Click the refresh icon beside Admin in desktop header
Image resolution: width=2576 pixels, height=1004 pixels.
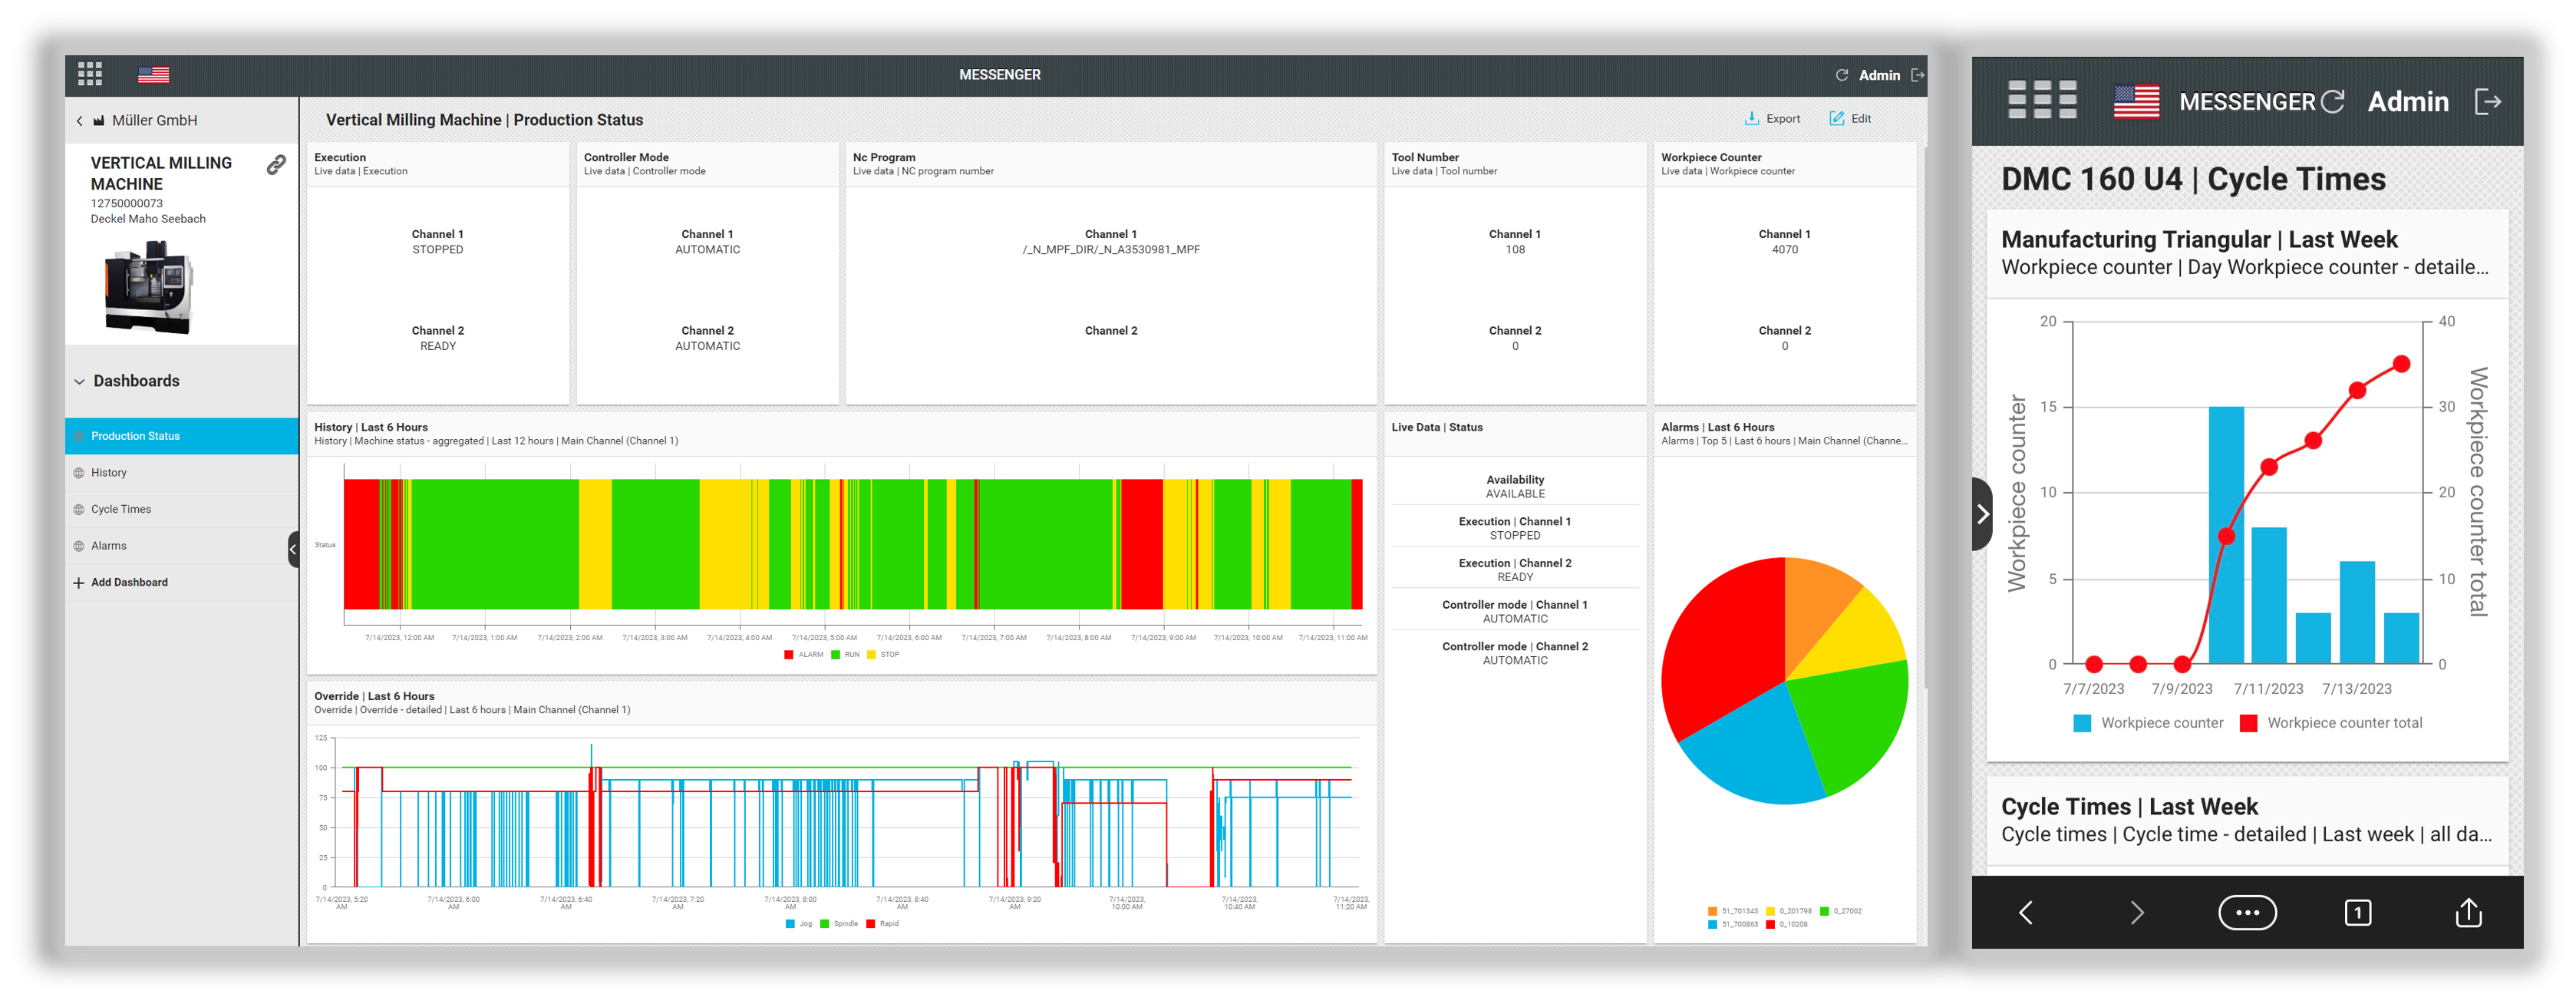coord(1842,75)
